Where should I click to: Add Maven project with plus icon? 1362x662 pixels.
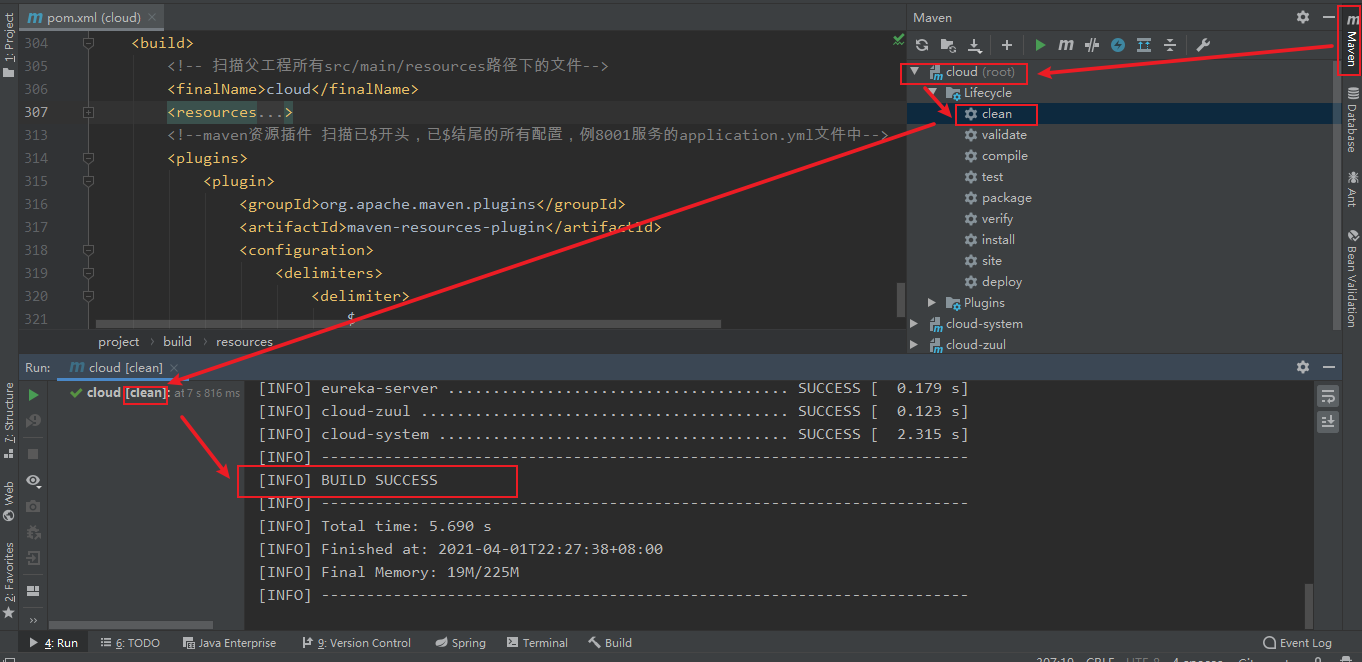click(x=1007, y=45)
